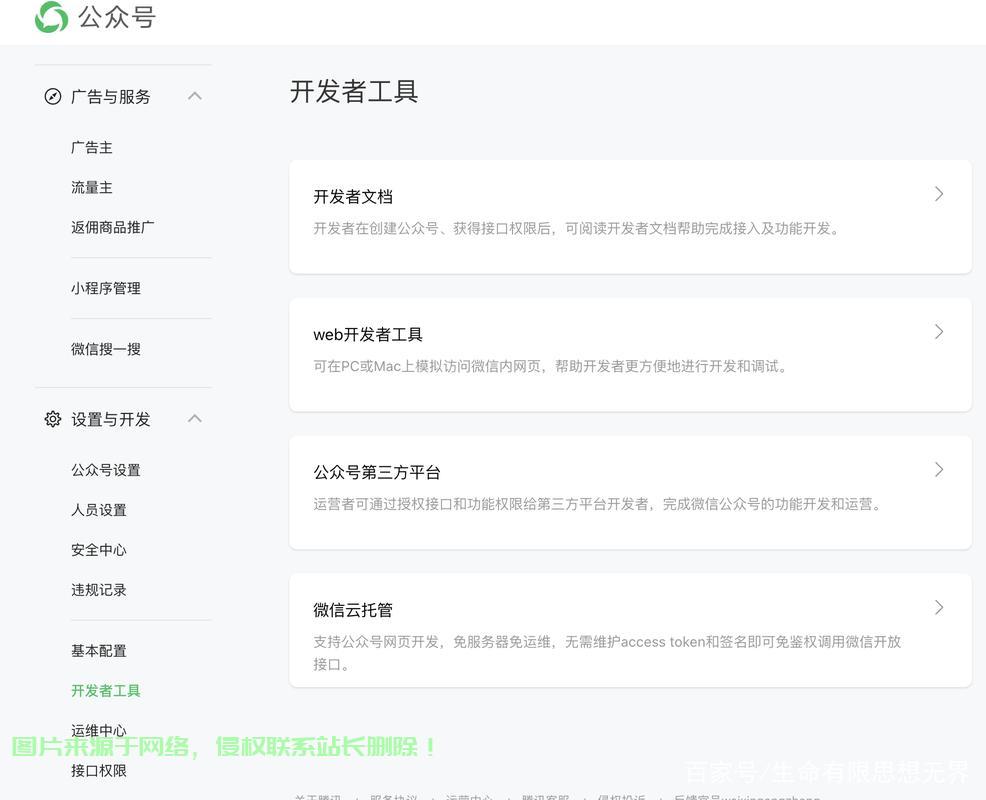Viewport: 986px width, 800px height.
Task: Open the web开发者工具 card title
Action: click(368, 335)
